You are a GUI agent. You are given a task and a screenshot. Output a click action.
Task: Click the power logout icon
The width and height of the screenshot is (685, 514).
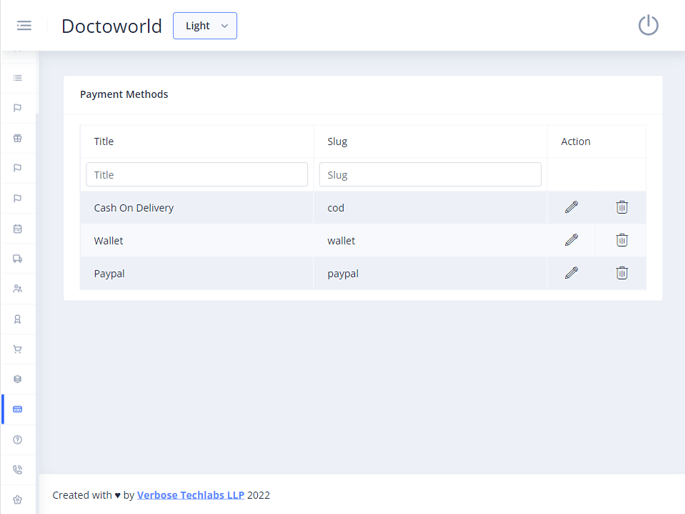click(x=648, y=26)
